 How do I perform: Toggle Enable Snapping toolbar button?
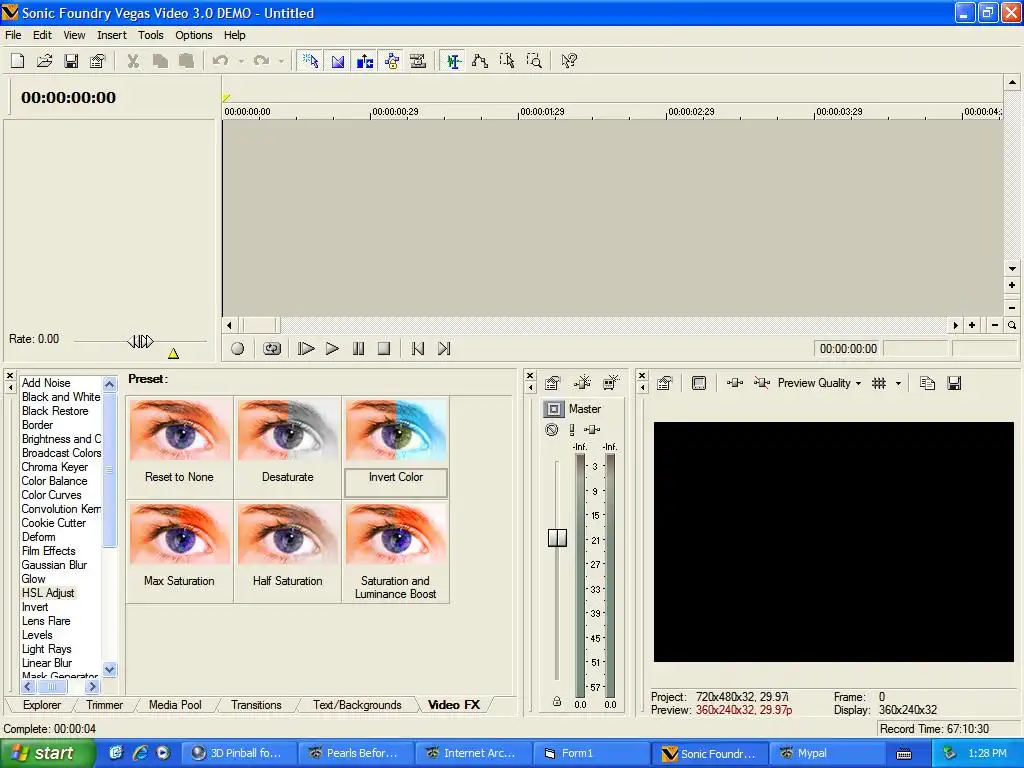click(310, 61)
